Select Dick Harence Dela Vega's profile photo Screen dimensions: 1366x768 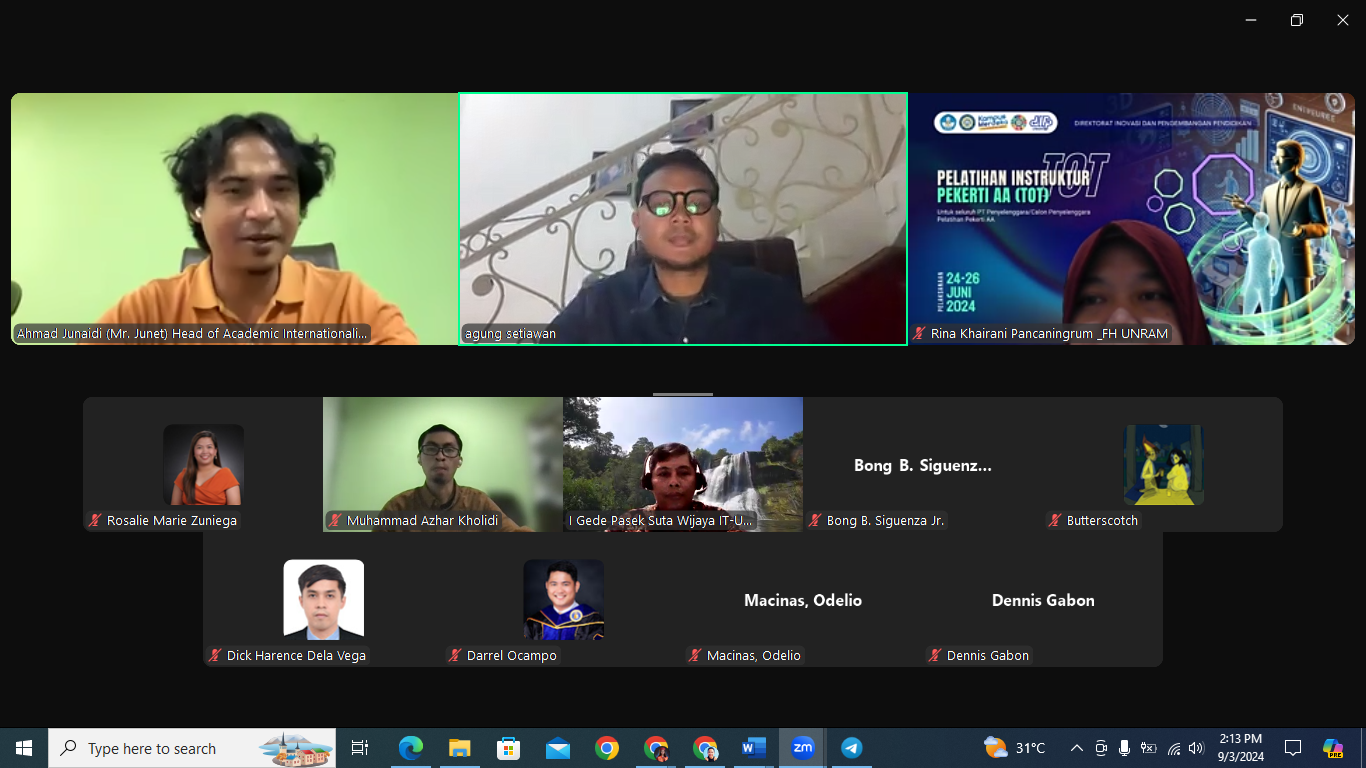click(x=323, y=599)
